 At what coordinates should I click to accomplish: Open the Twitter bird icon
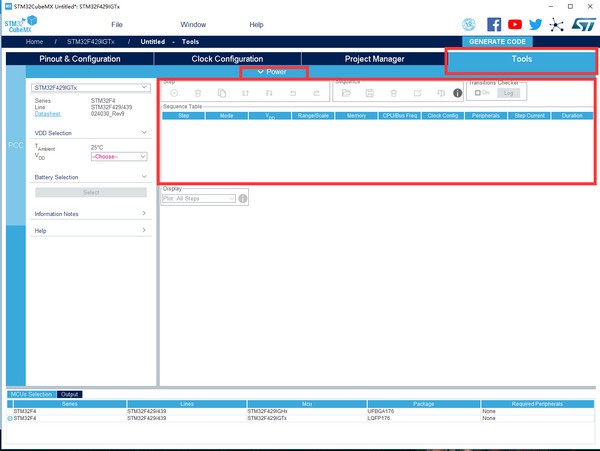point(535,24)
